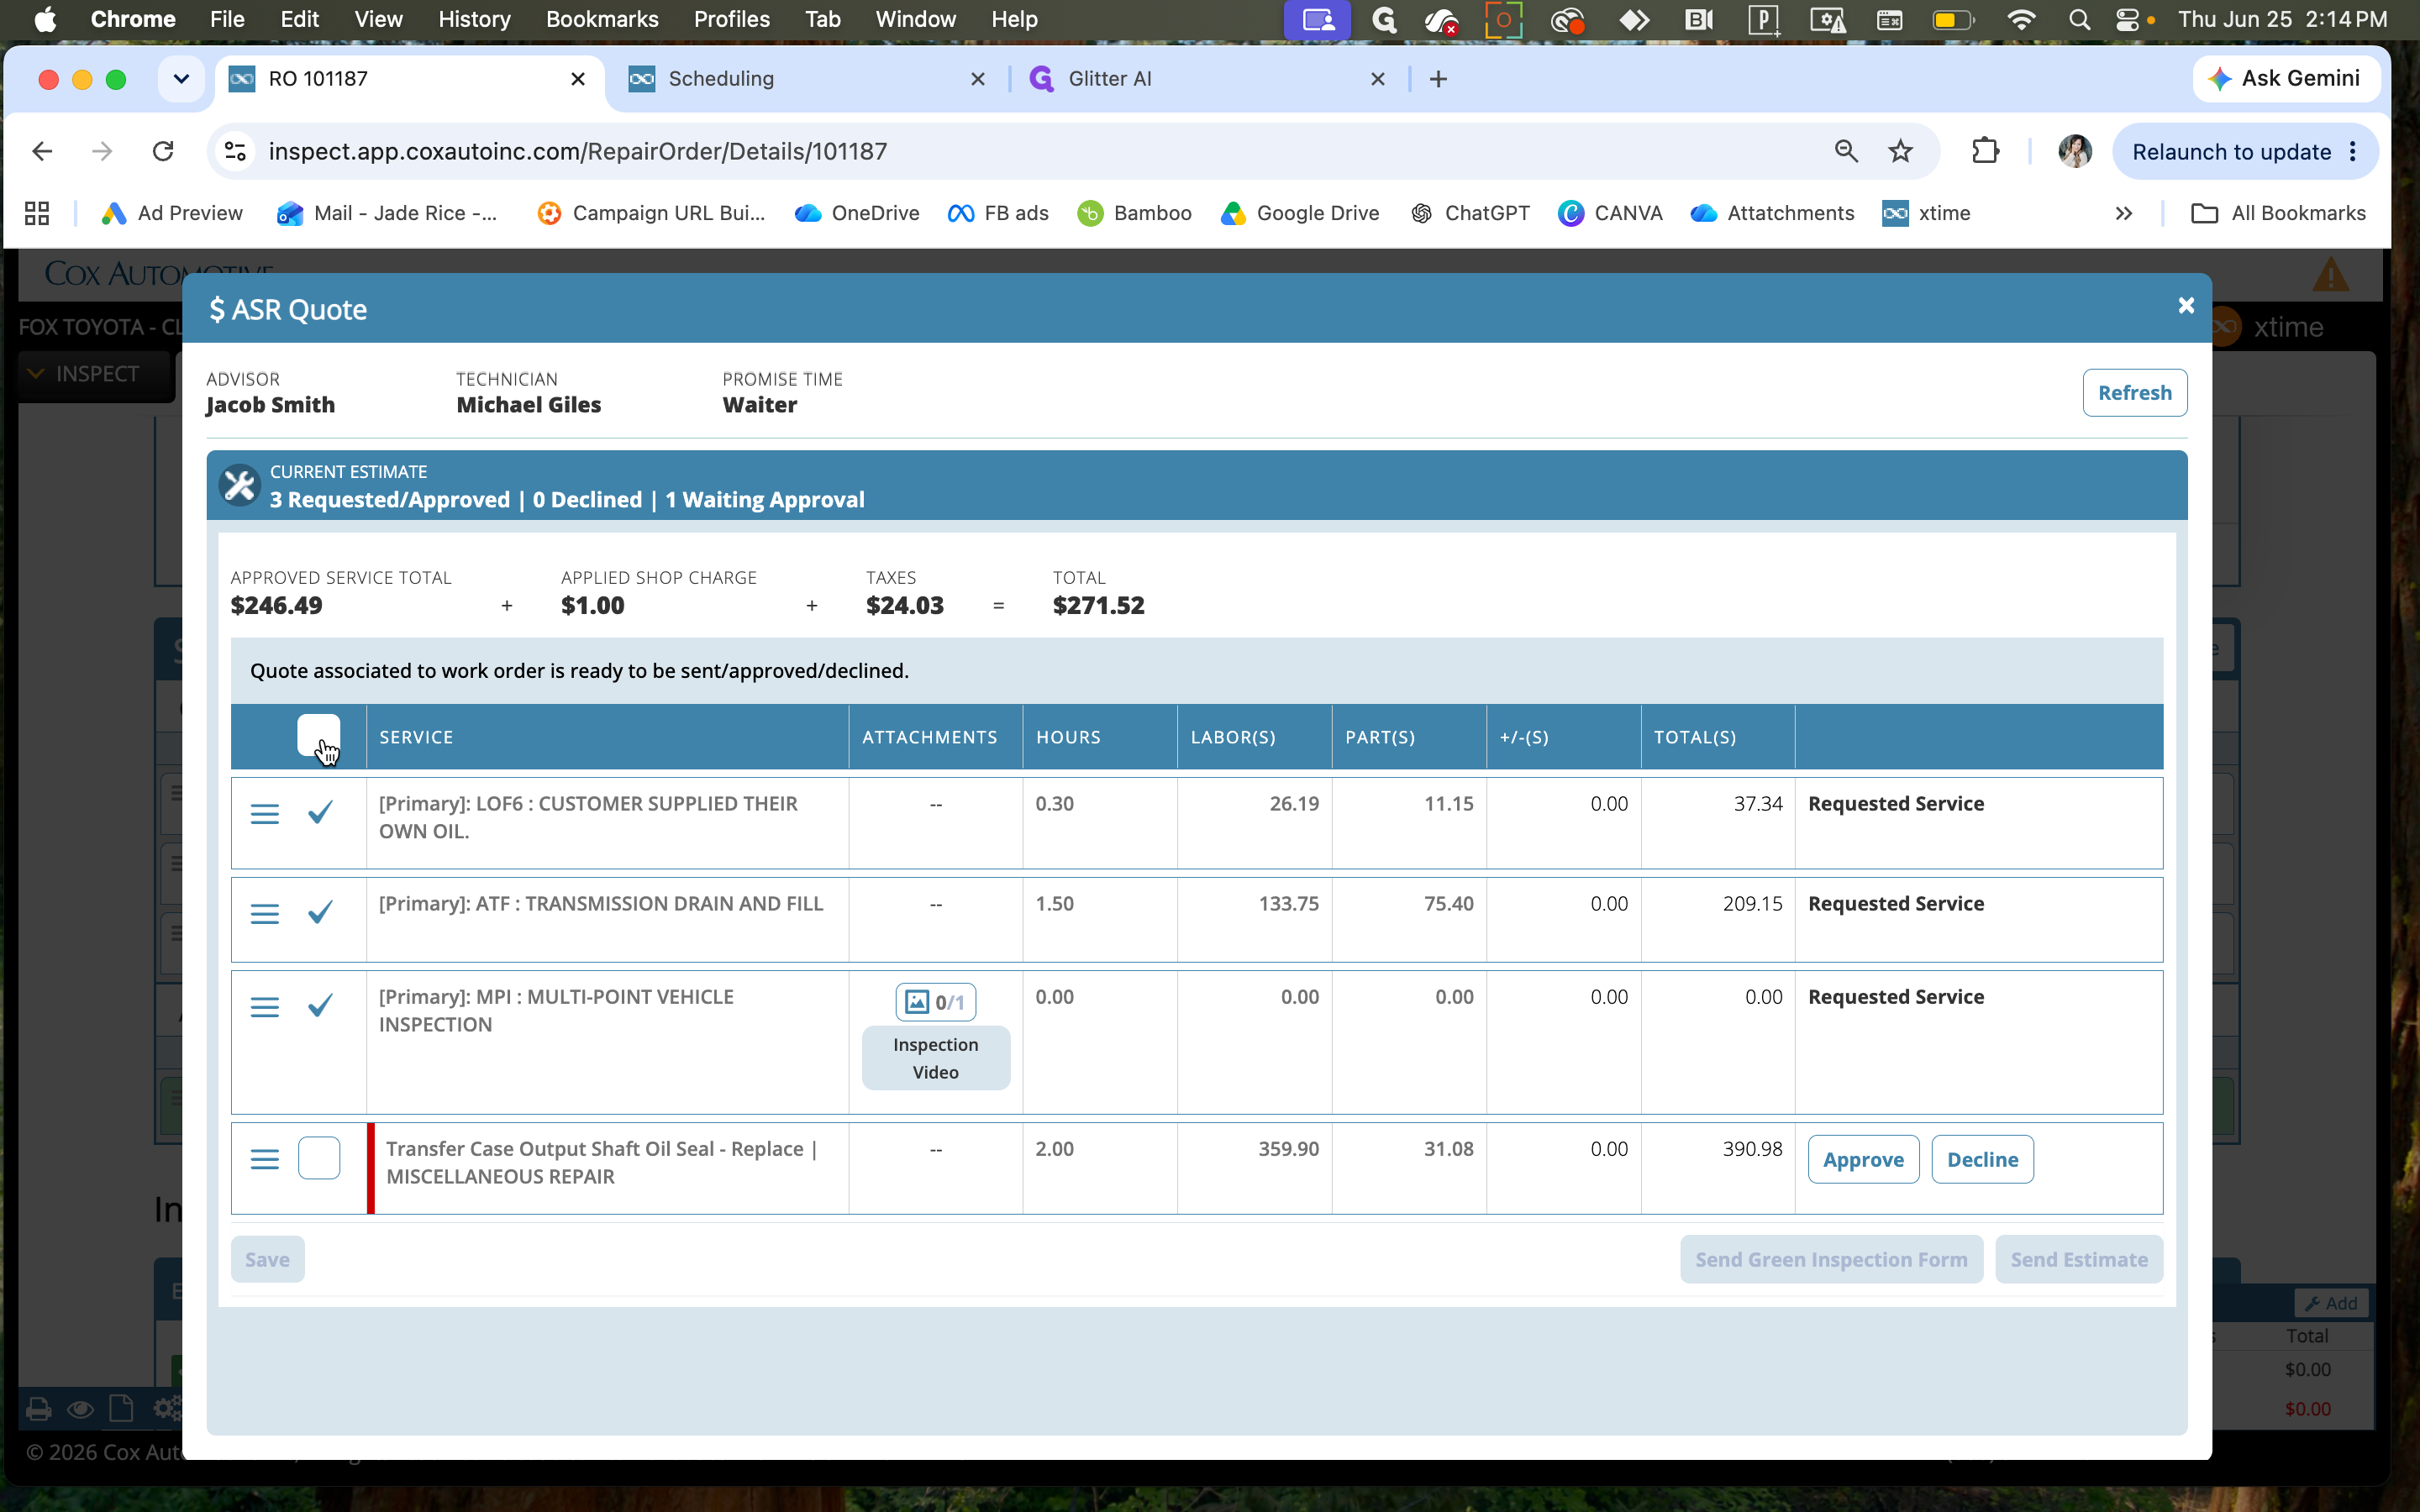Click the Grammarly G icon in menu bar
The image size is (2420, 1512).
click(x=1384, y=20)
